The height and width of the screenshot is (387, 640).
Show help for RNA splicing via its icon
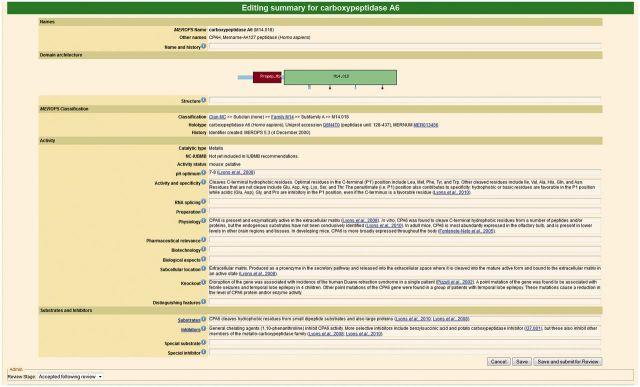point(203,201)
